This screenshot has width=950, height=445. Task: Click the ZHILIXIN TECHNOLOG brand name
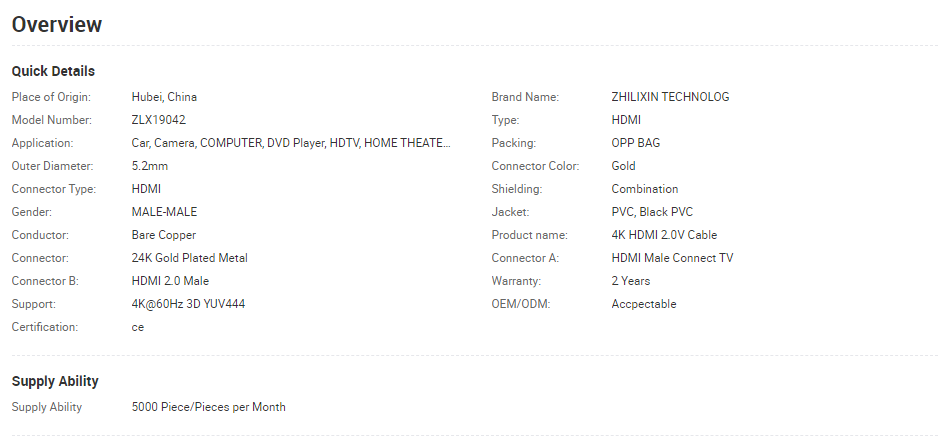(x=670, y=97)
